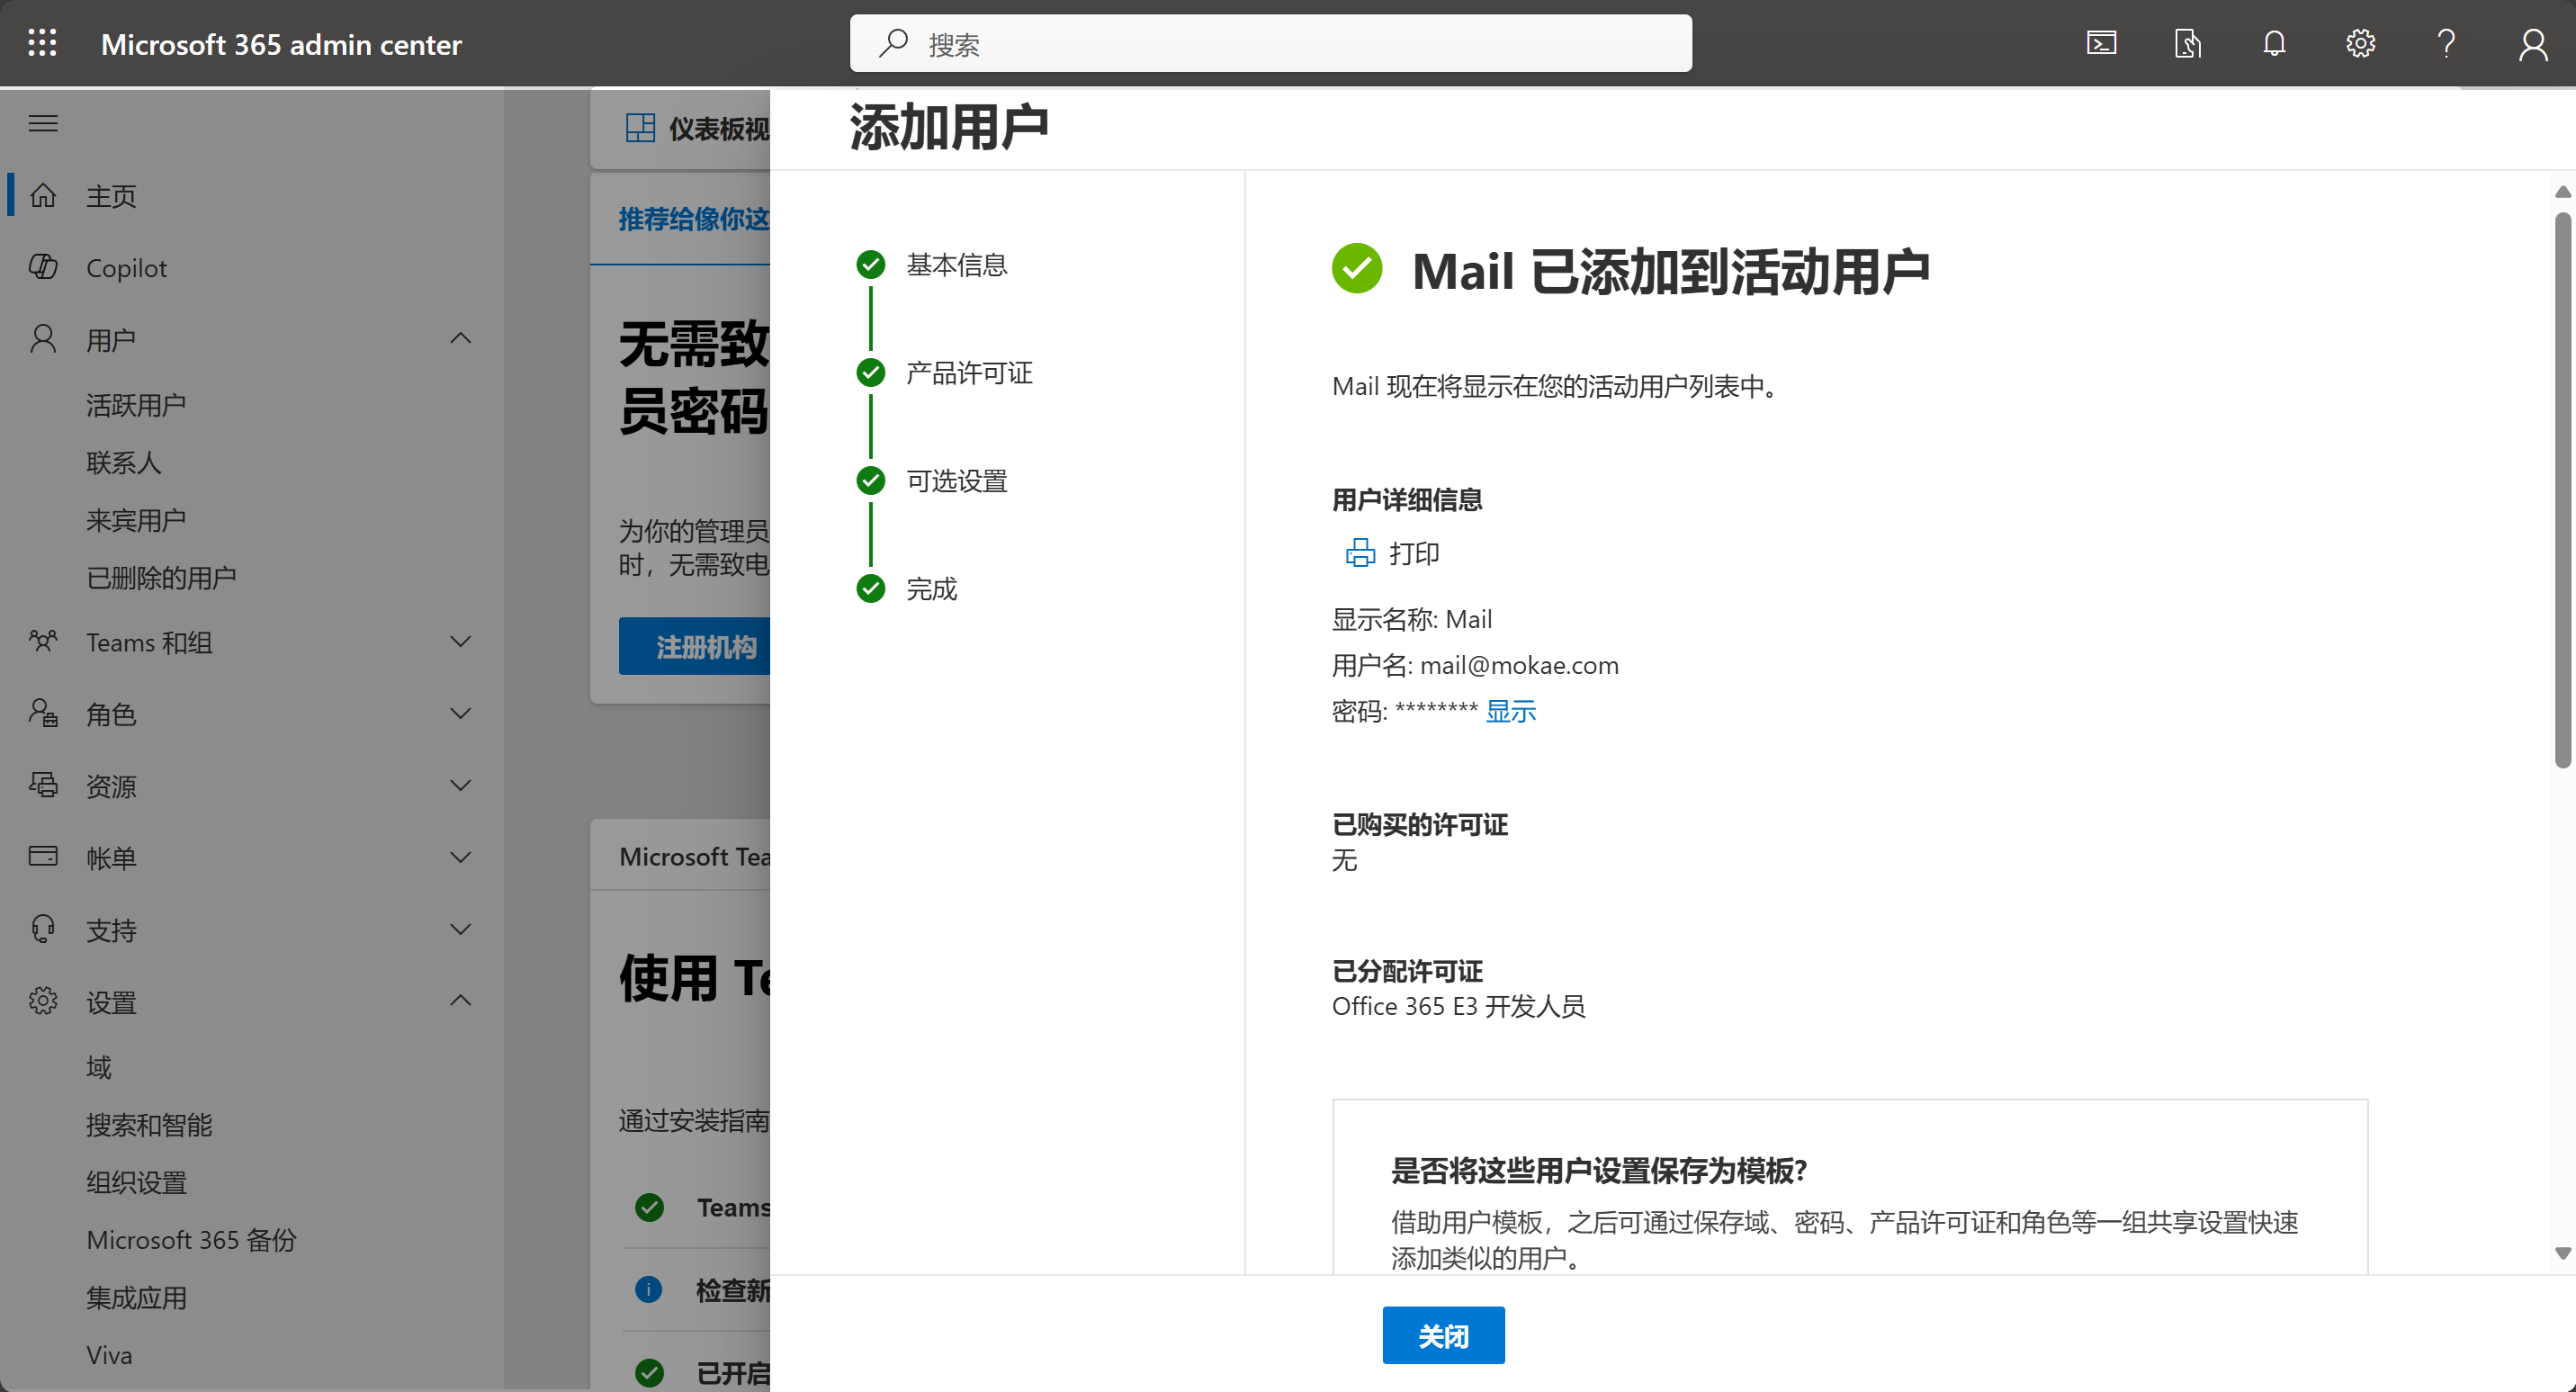
Task: Click the large green success checkmark
Action: [1357, 269]
